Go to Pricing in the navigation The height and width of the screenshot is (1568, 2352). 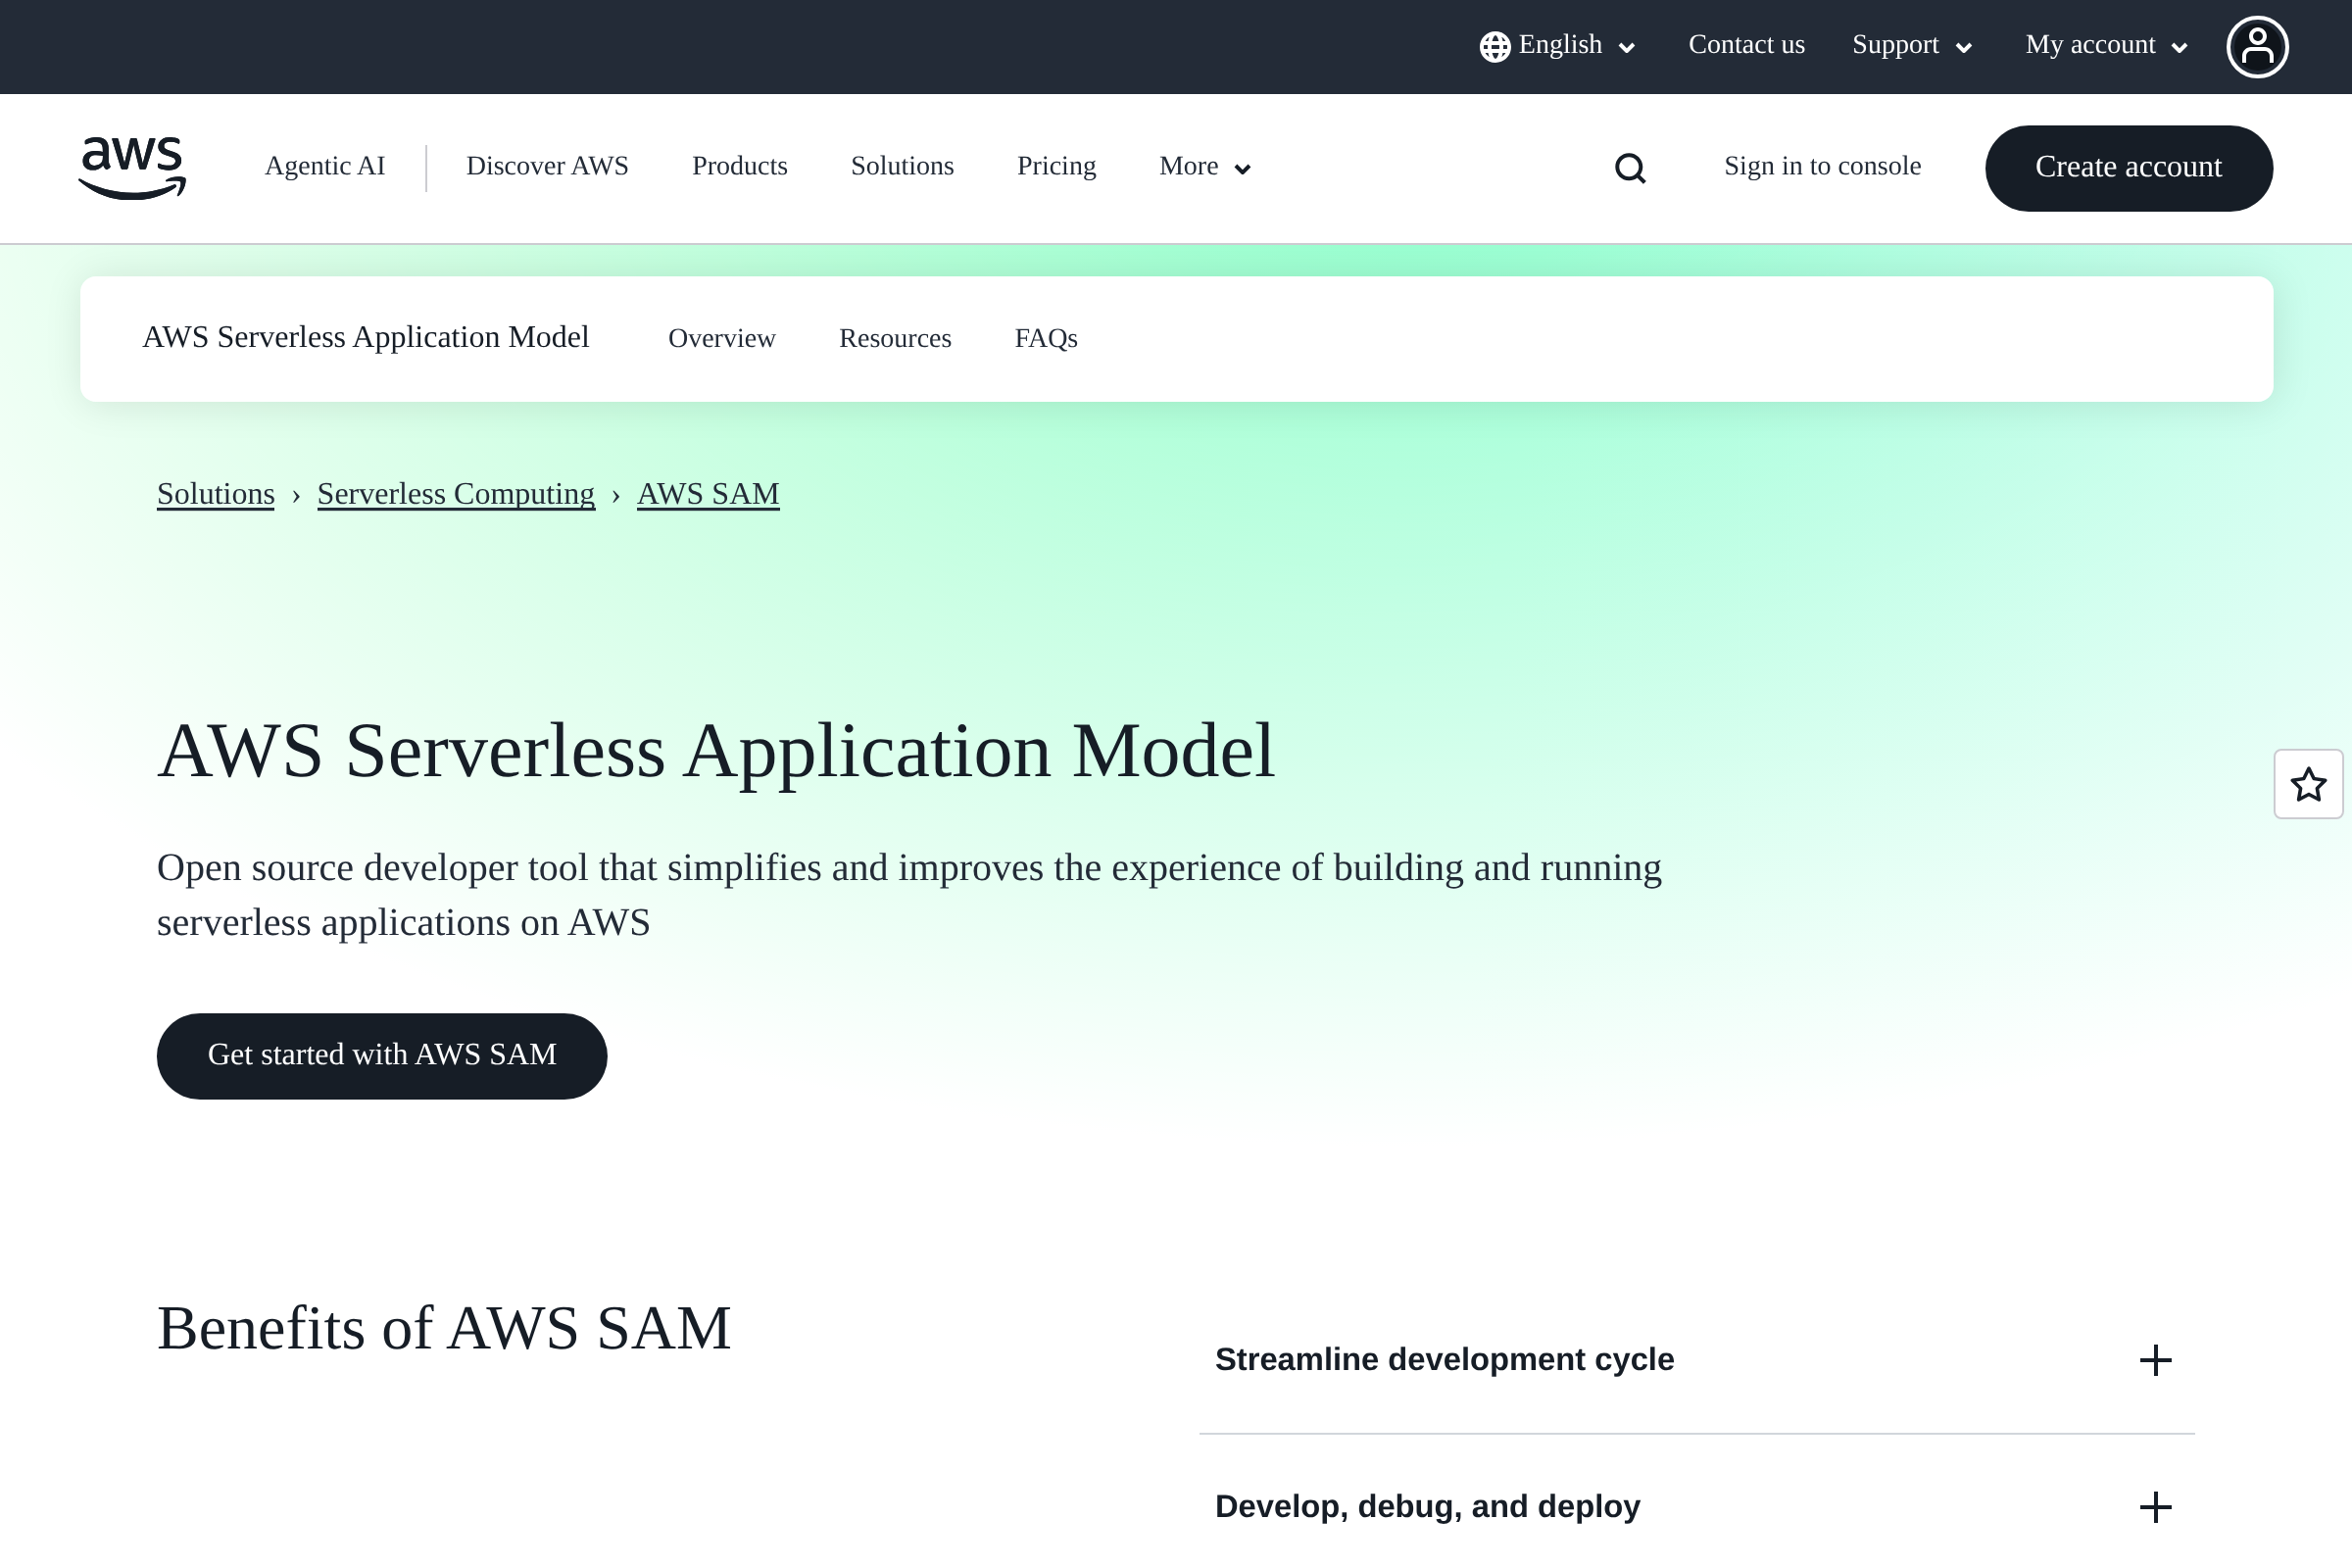[1056, 166]
